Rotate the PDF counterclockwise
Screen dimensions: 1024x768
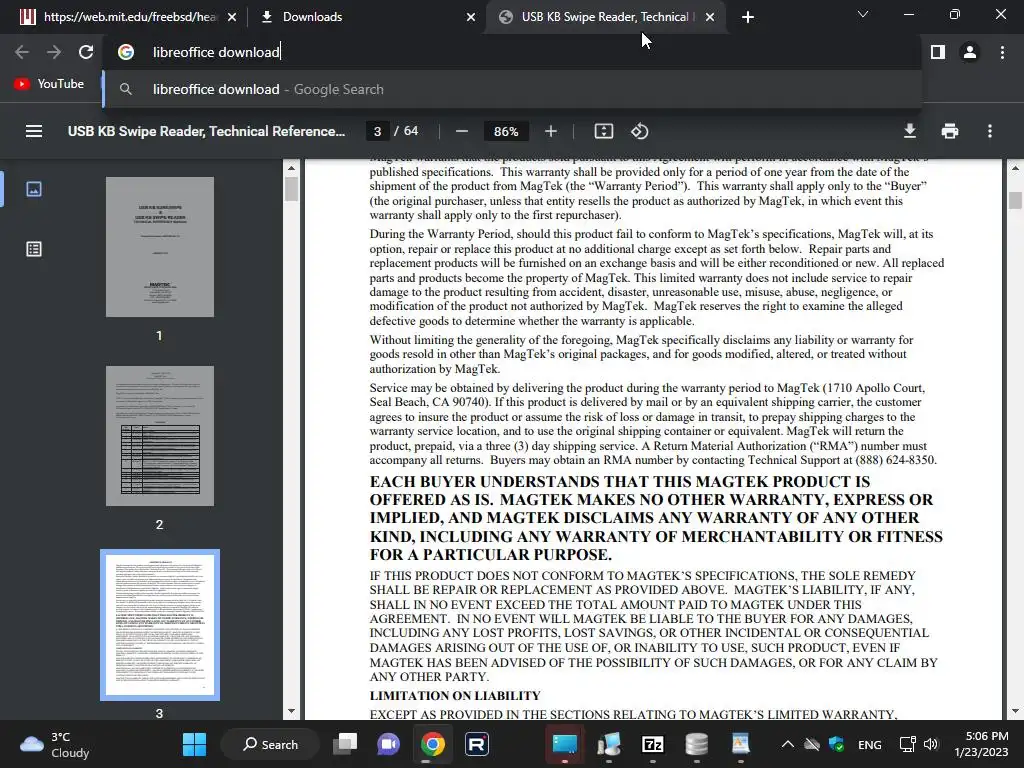click(639, 131)
